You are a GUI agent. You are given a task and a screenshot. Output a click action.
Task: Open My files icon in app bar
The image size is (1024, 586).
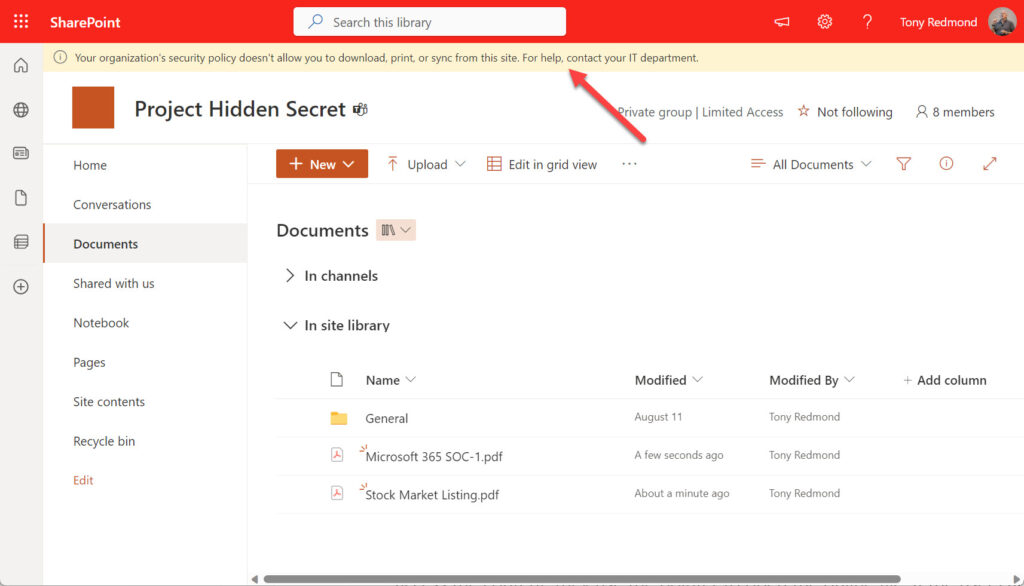coord(21,198)
